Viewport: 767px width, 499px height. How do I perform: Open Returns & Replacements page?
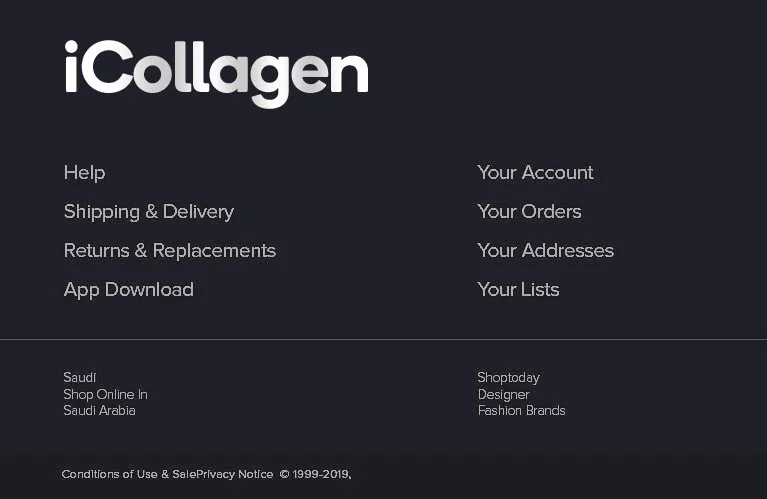pos(169,251)
